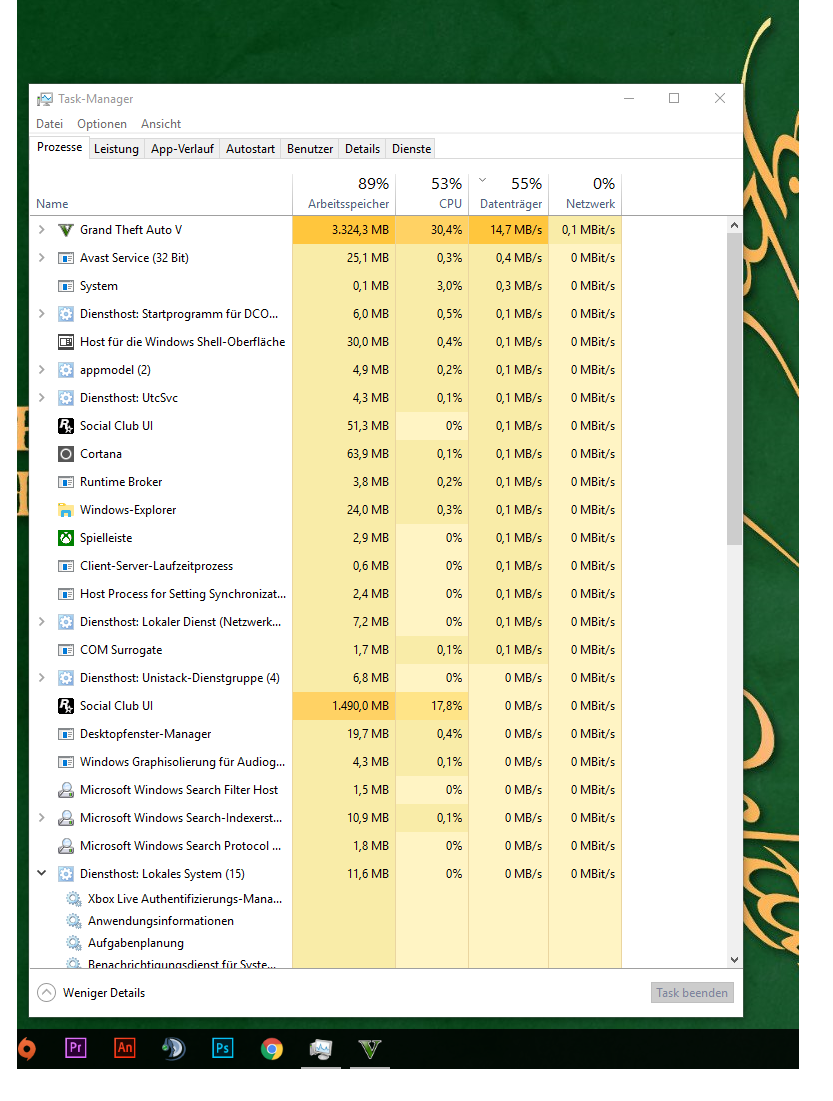Screen dimensions: 833x1101
Task: Click the System process icon
Action: [65, 286]
